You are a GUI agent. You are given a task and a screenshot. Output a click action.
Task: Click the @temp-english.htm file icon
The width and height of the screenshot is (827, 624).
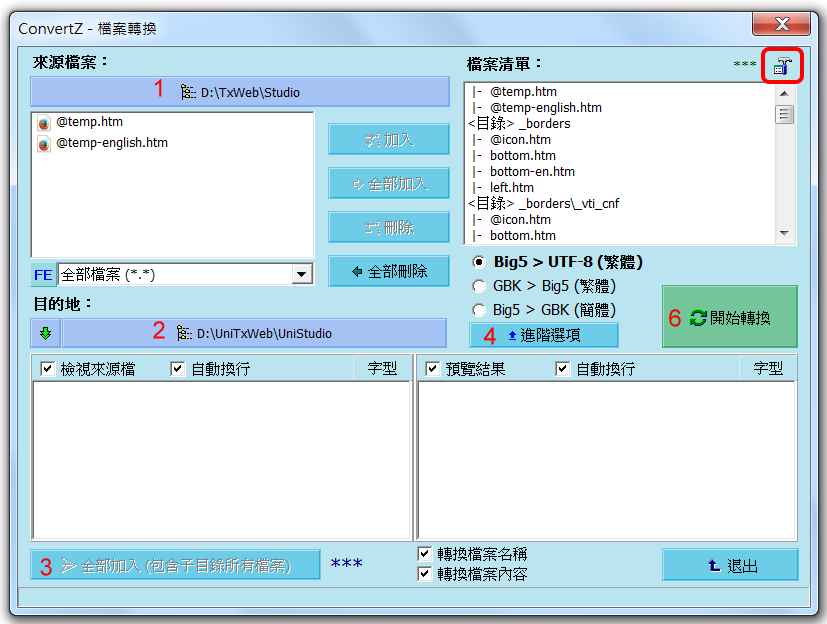pyautogui.click(x=44, y=143)
